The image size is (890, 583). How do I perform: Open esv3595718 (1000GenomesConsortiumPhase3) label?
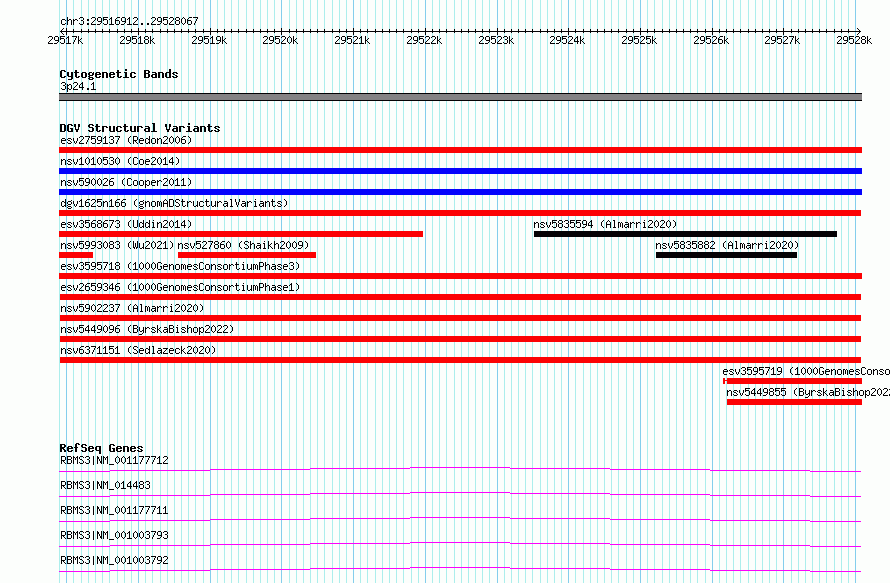coord(180,266)
